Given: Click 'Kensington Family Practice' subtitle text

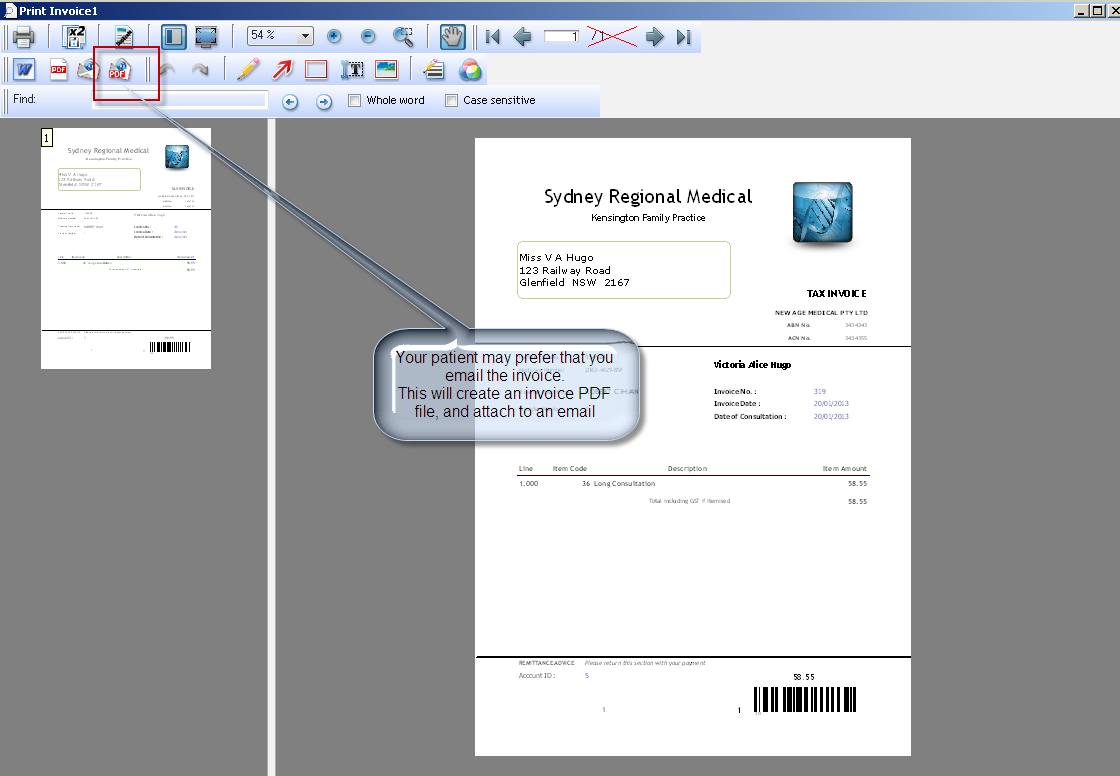Looking at the screenshot, I should pyautogui.click(x=648, y=218).
